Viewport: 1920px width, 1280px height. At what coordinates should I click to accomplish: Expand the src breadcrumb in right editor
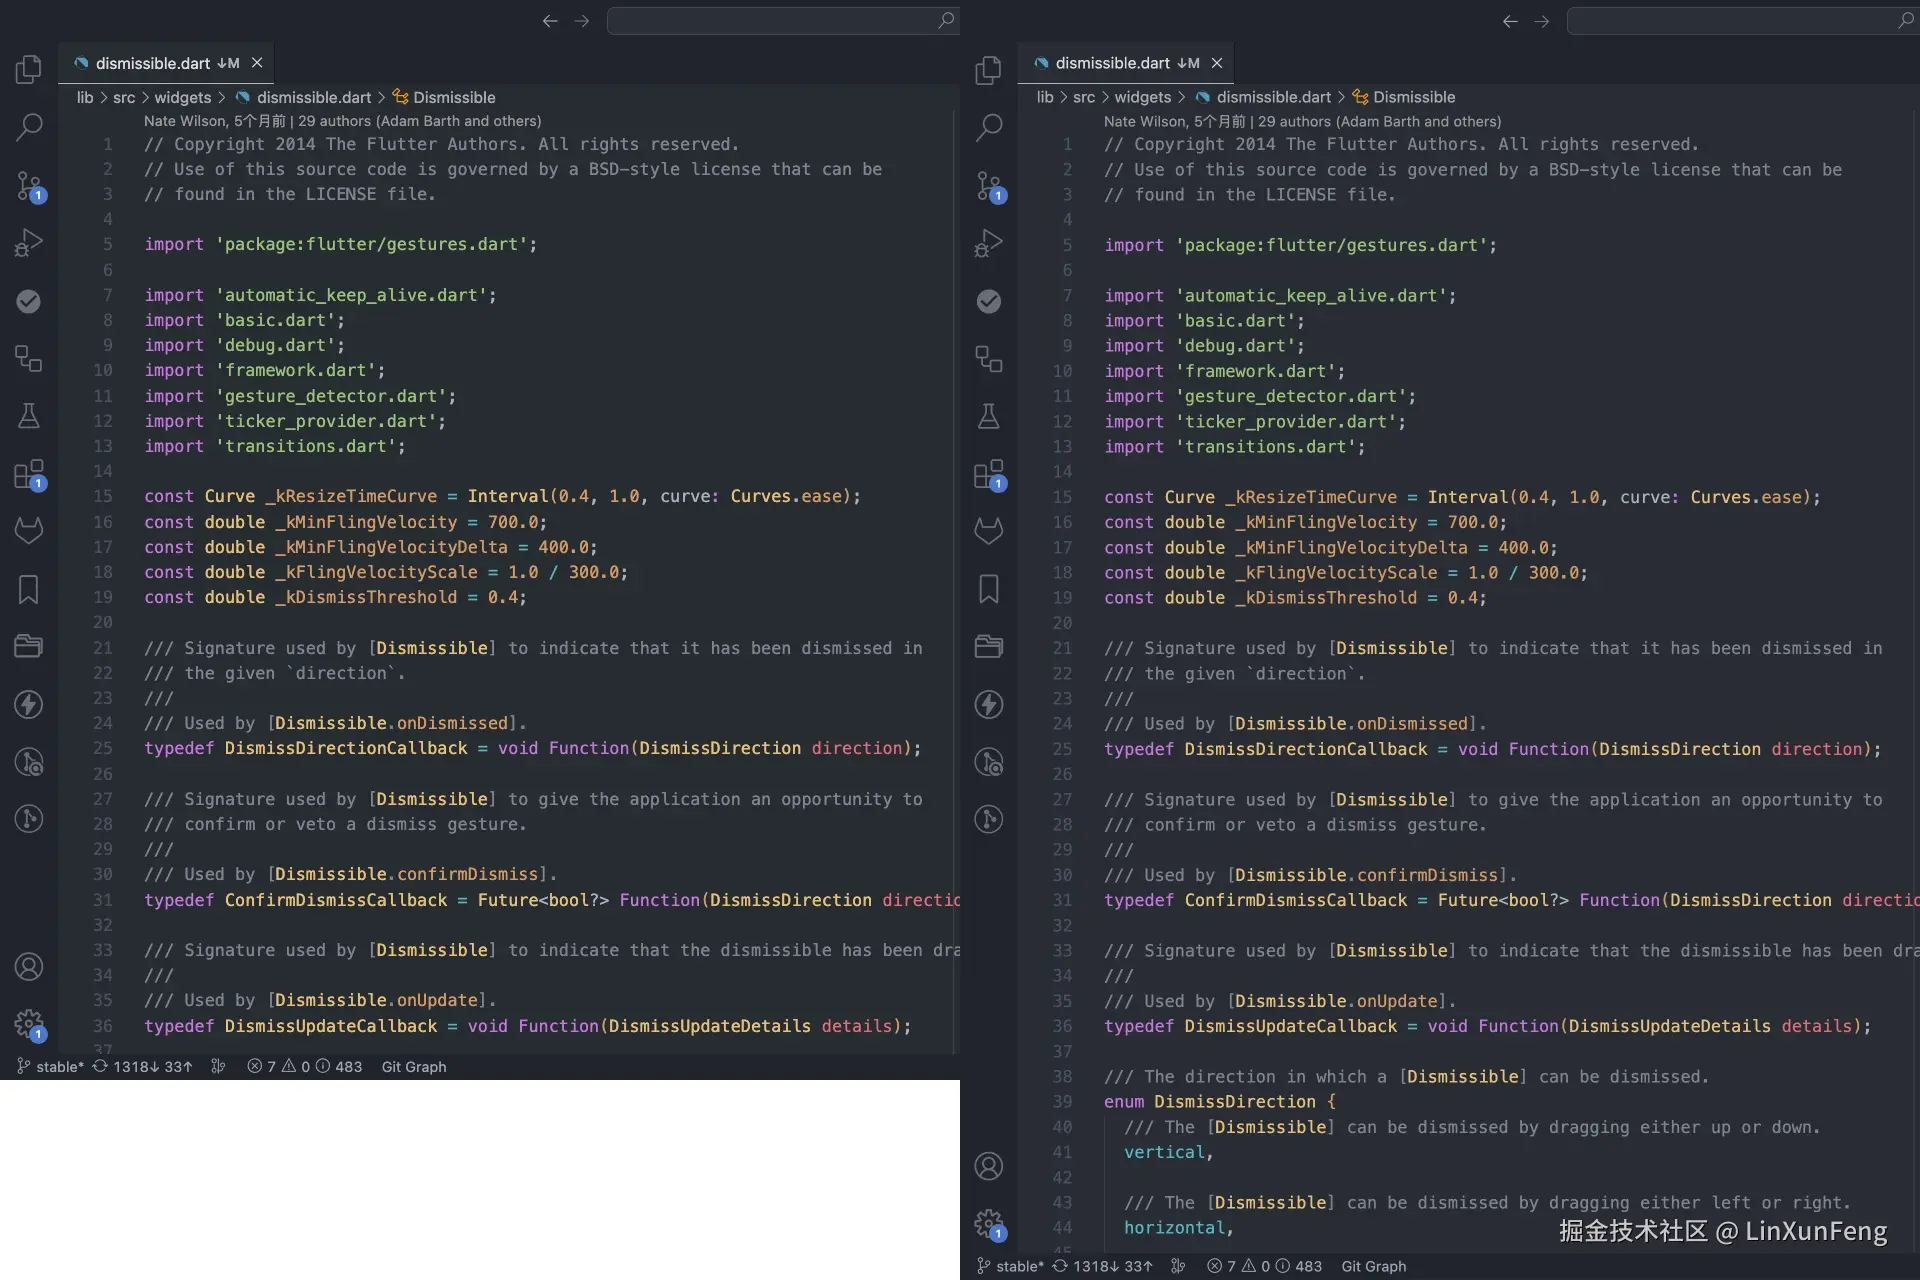coord(1083,97)
